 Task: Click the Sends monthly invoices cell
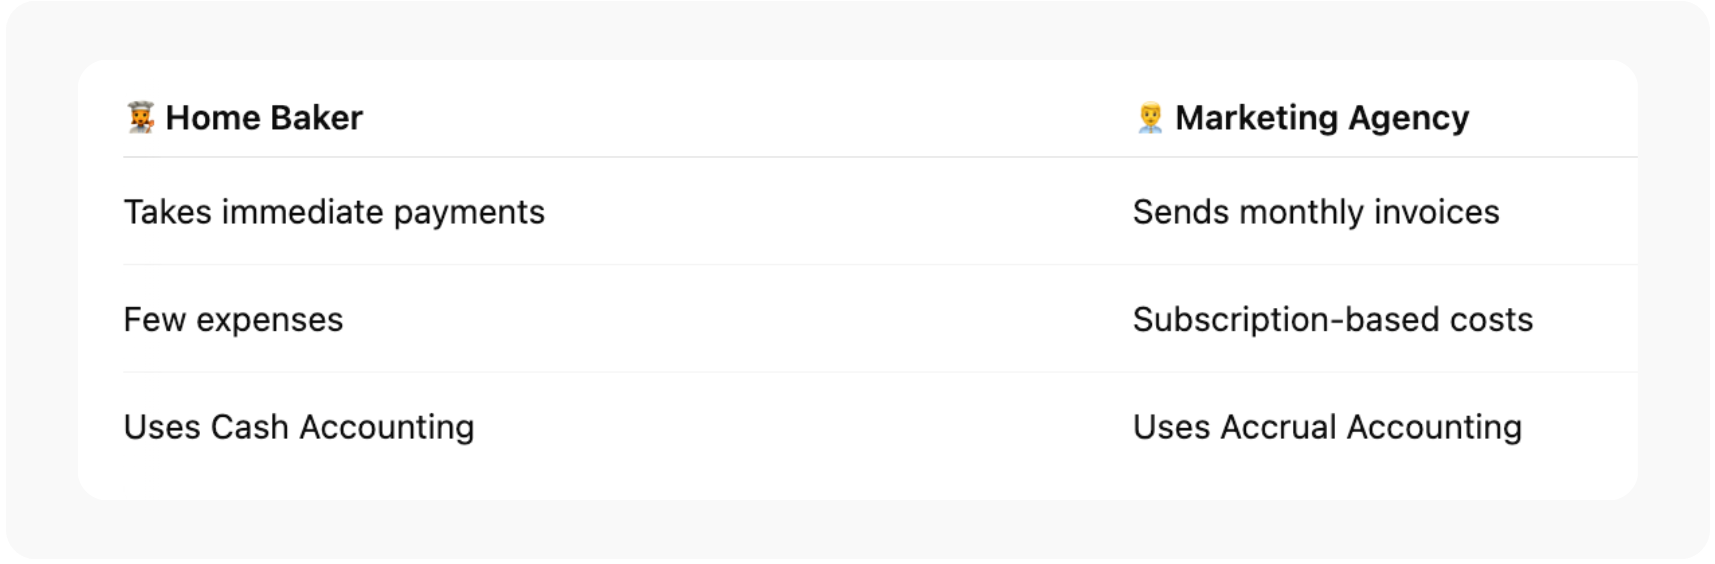pyautogui.click(x=1316, y=212)
